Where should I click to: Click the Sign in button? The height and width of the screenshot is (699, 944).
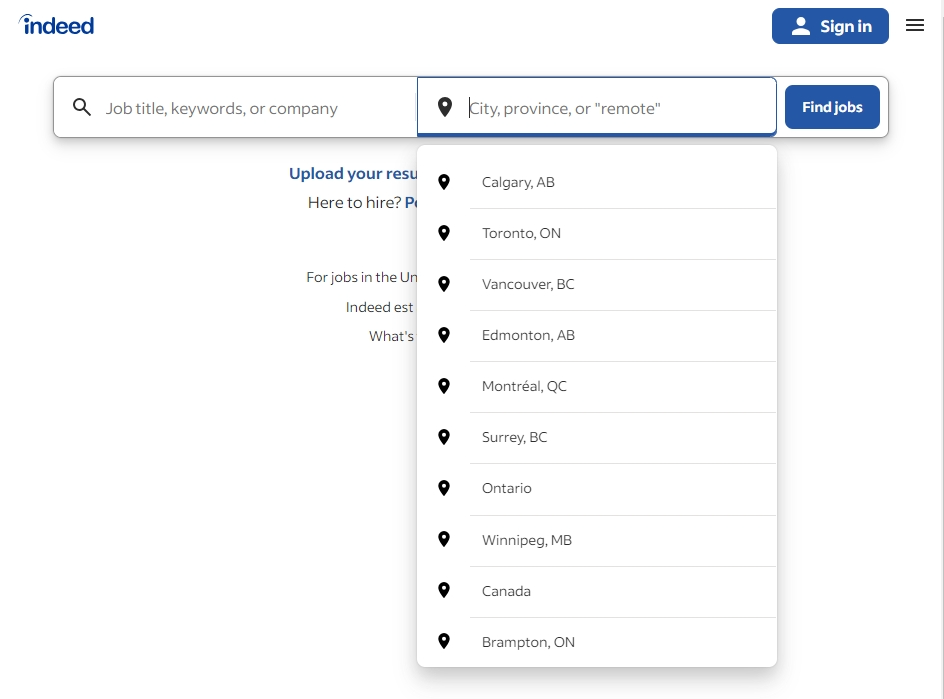tap(830, 26)
